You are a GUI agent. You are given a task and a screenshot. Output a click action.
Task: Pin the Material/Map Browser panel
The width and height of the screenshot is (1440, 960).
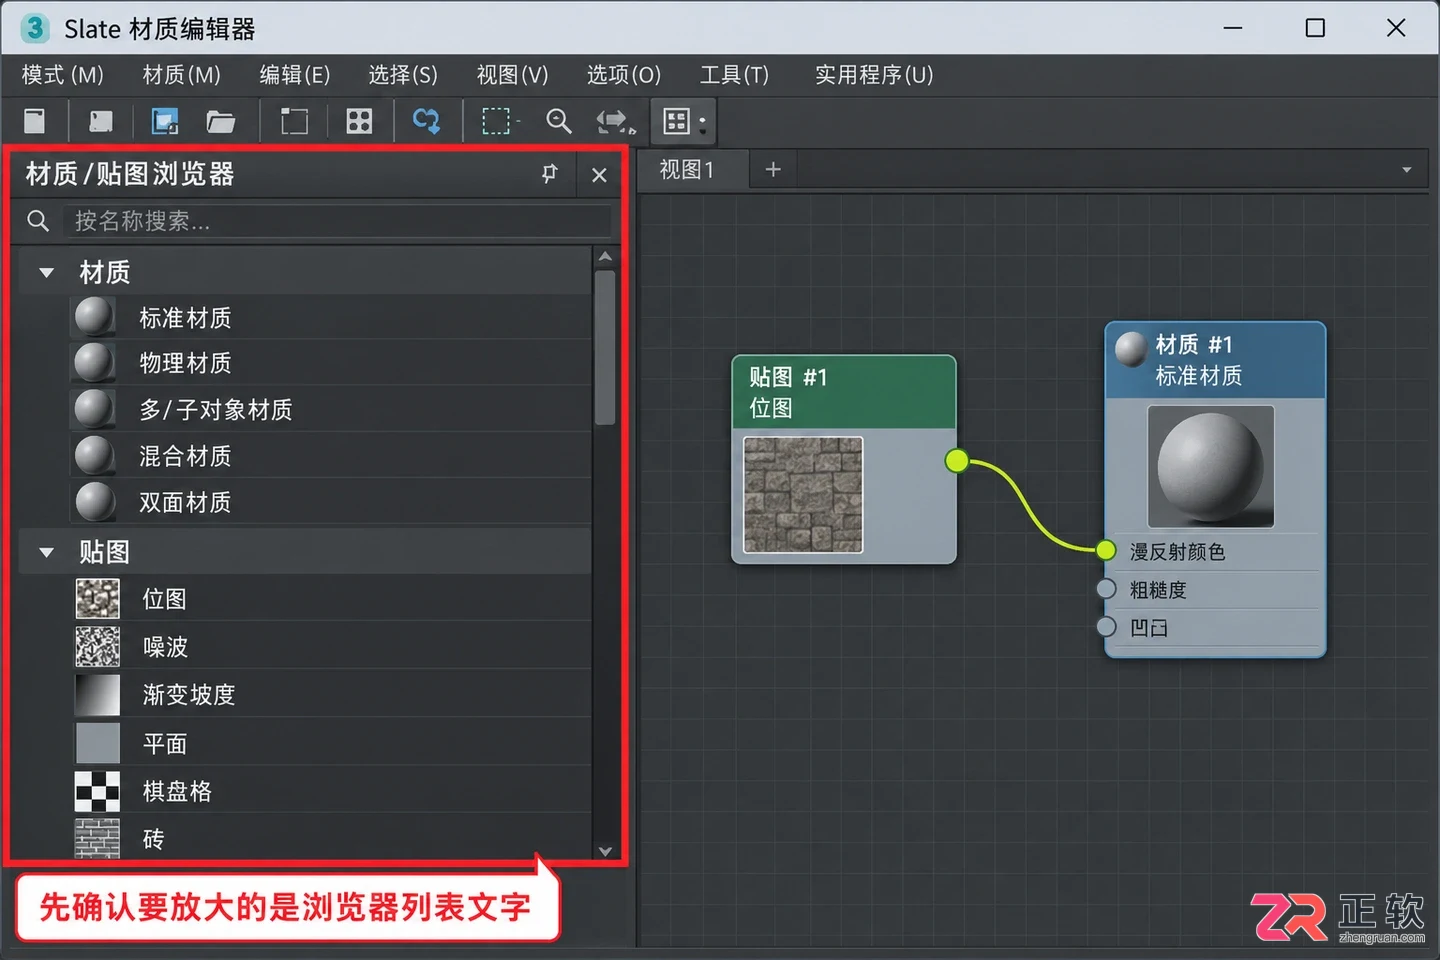coord(549,174)
